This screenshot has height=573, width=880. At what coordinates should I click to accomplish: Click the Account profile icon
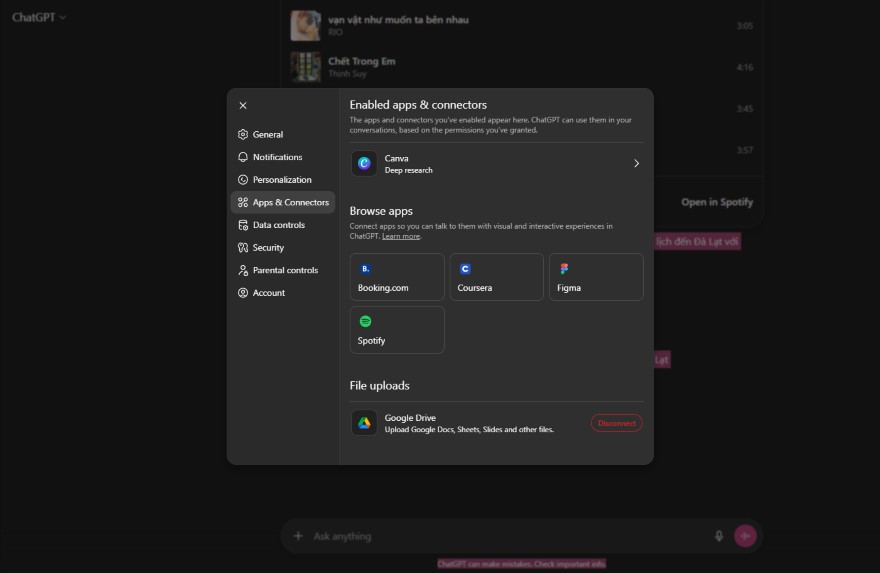[x=243, y=293]
